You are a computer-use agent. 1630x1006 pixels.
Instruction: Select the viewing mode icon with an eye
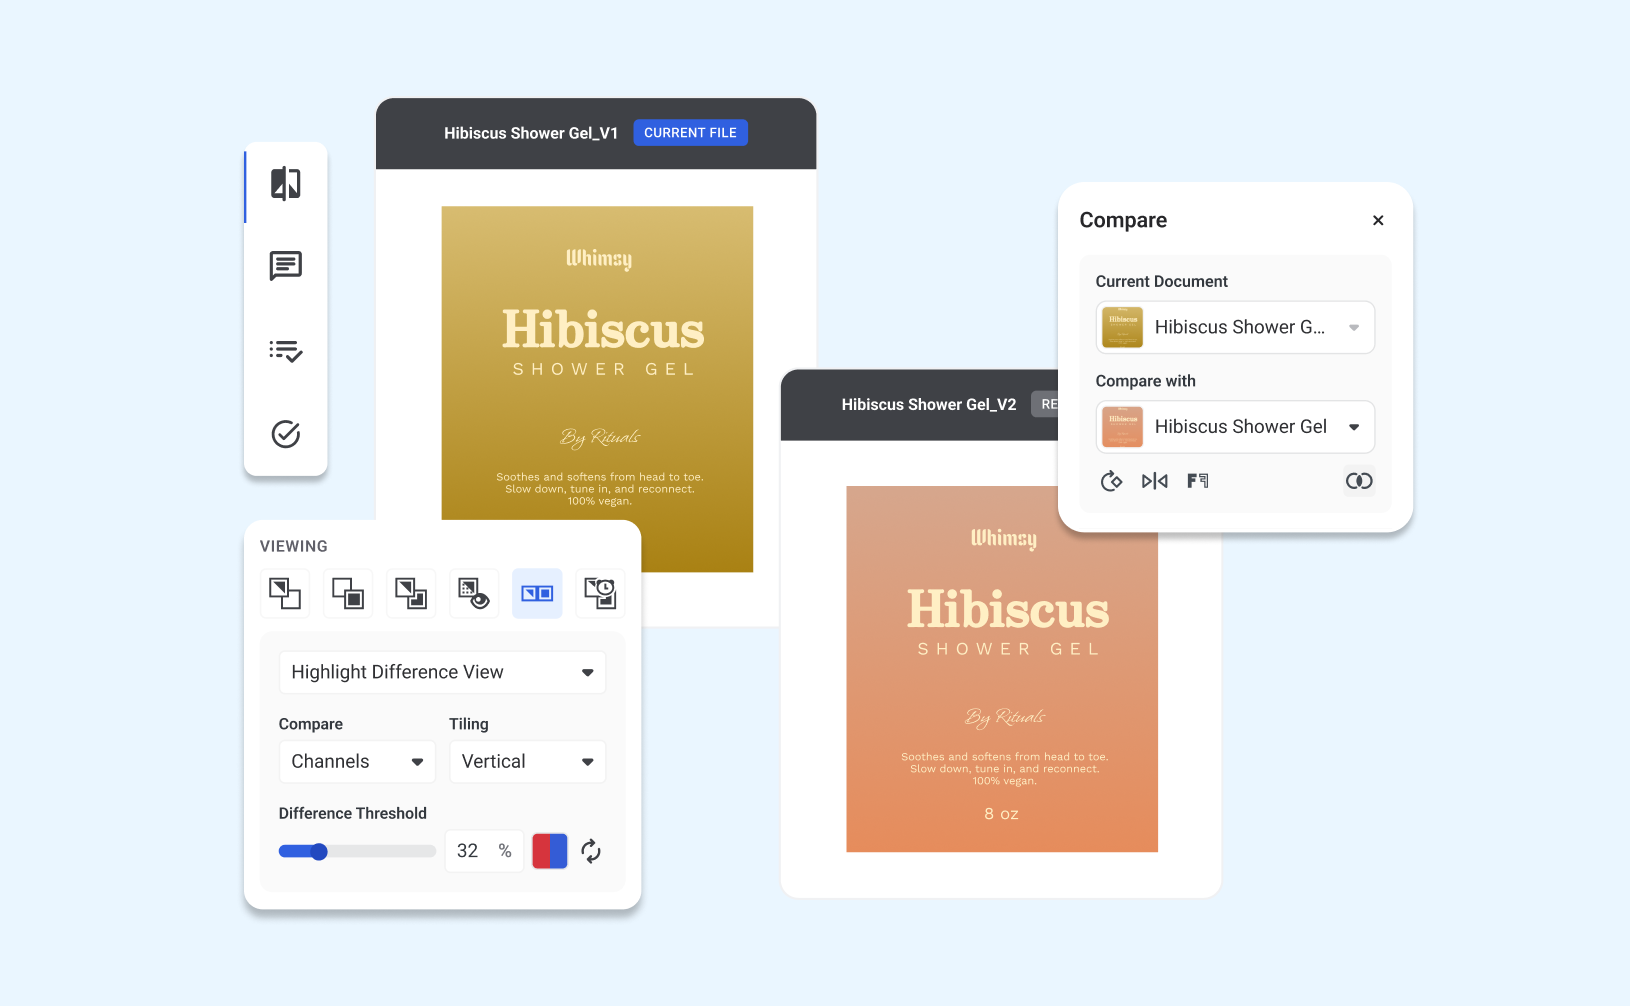pos(474,594)
